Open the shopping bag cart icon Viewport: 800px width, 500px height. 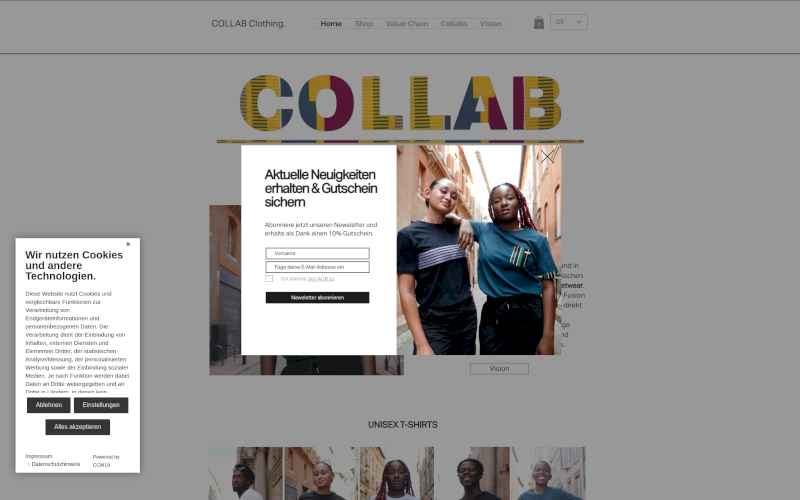(x=539, y=22)
